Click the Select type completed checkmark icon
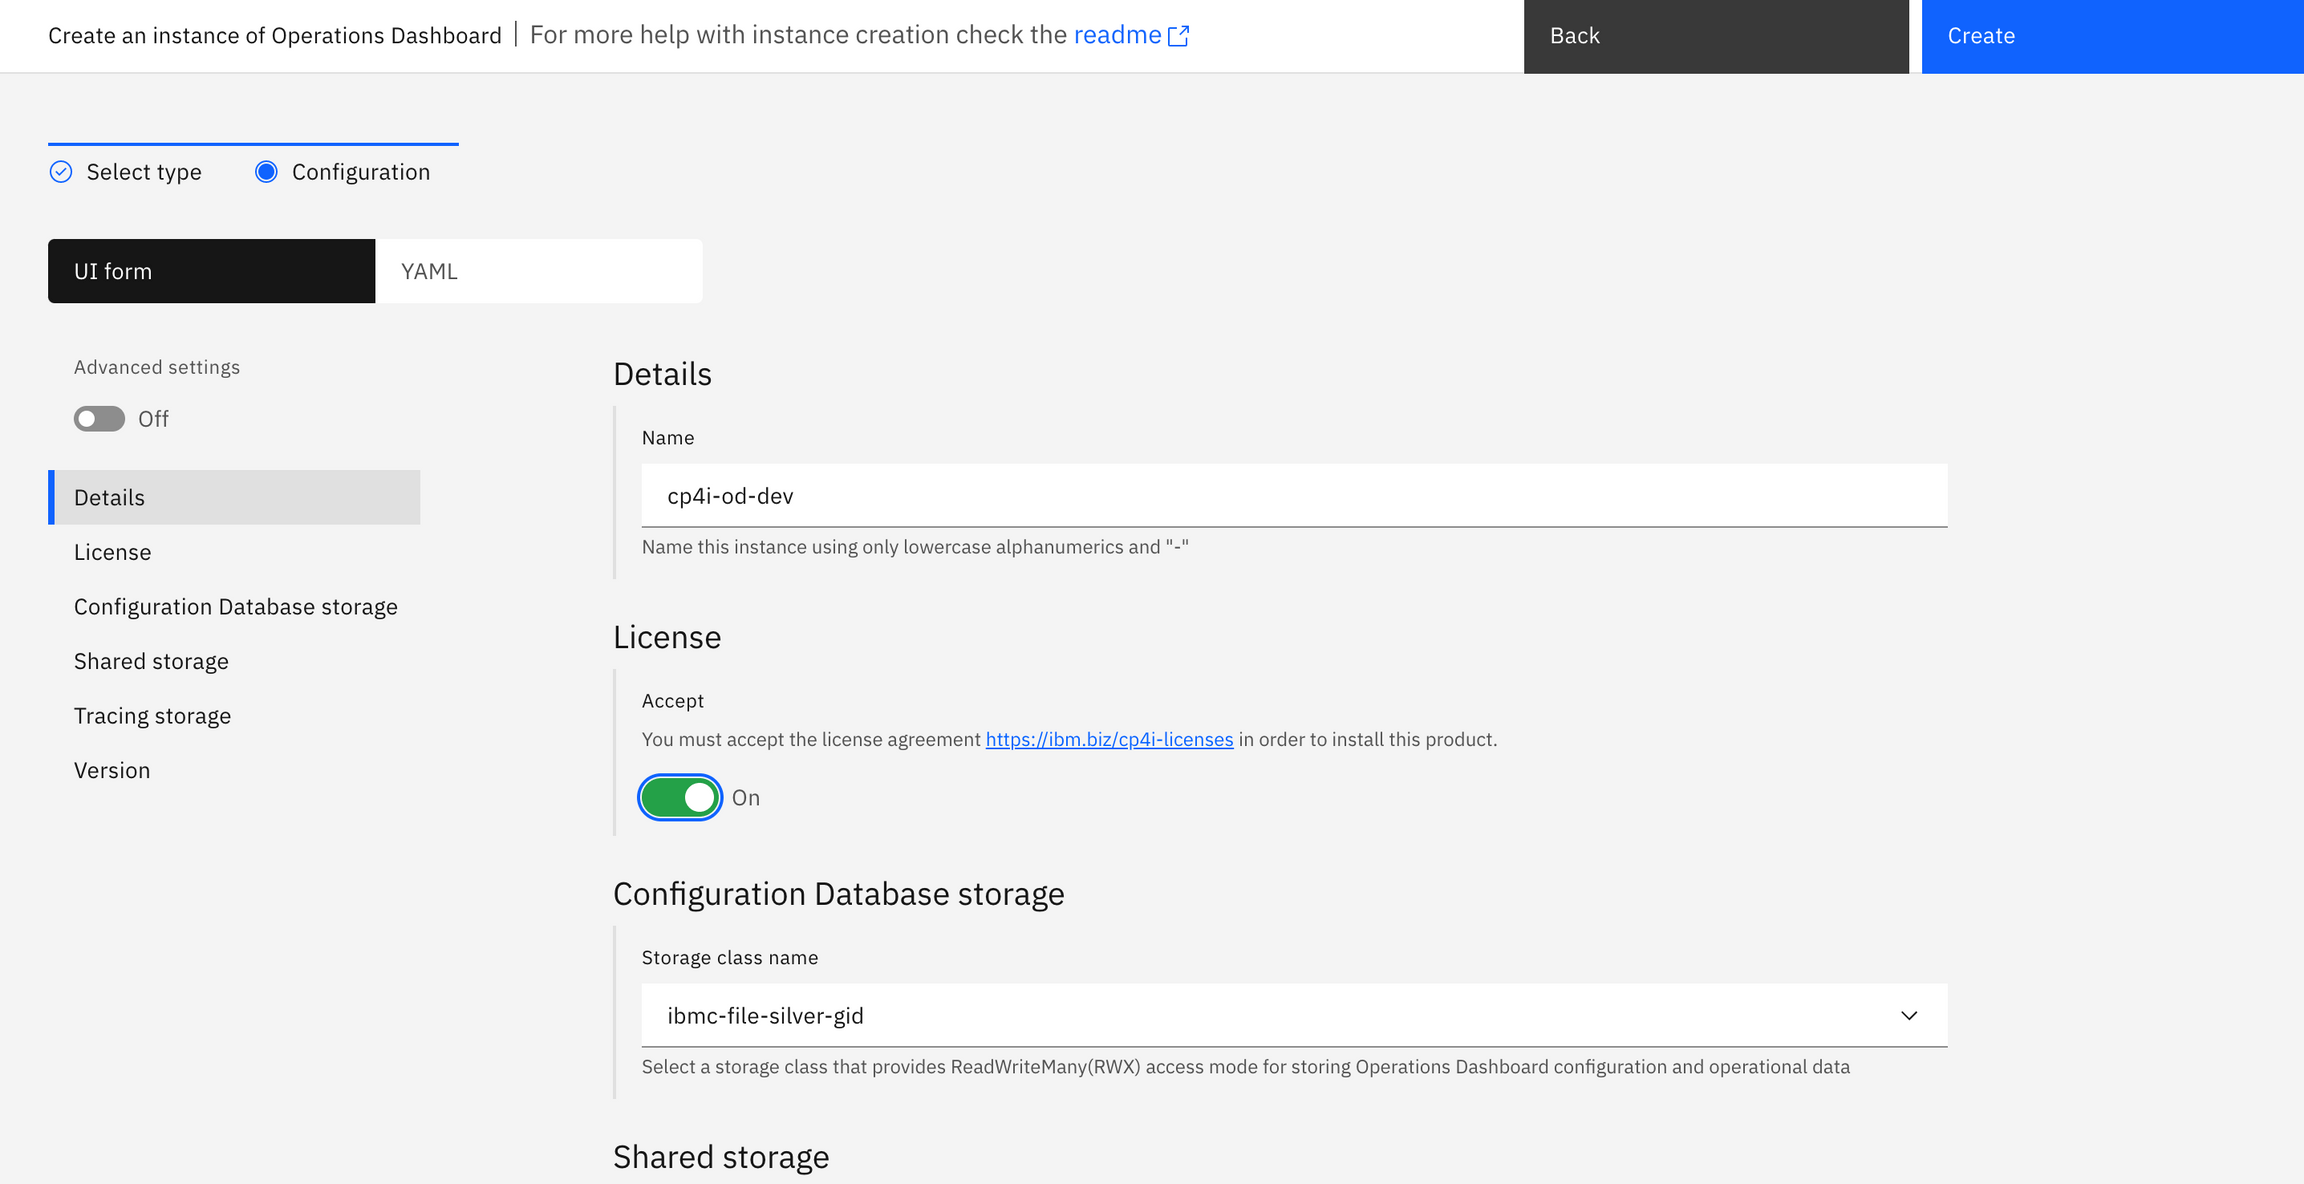 coord(60,171)
